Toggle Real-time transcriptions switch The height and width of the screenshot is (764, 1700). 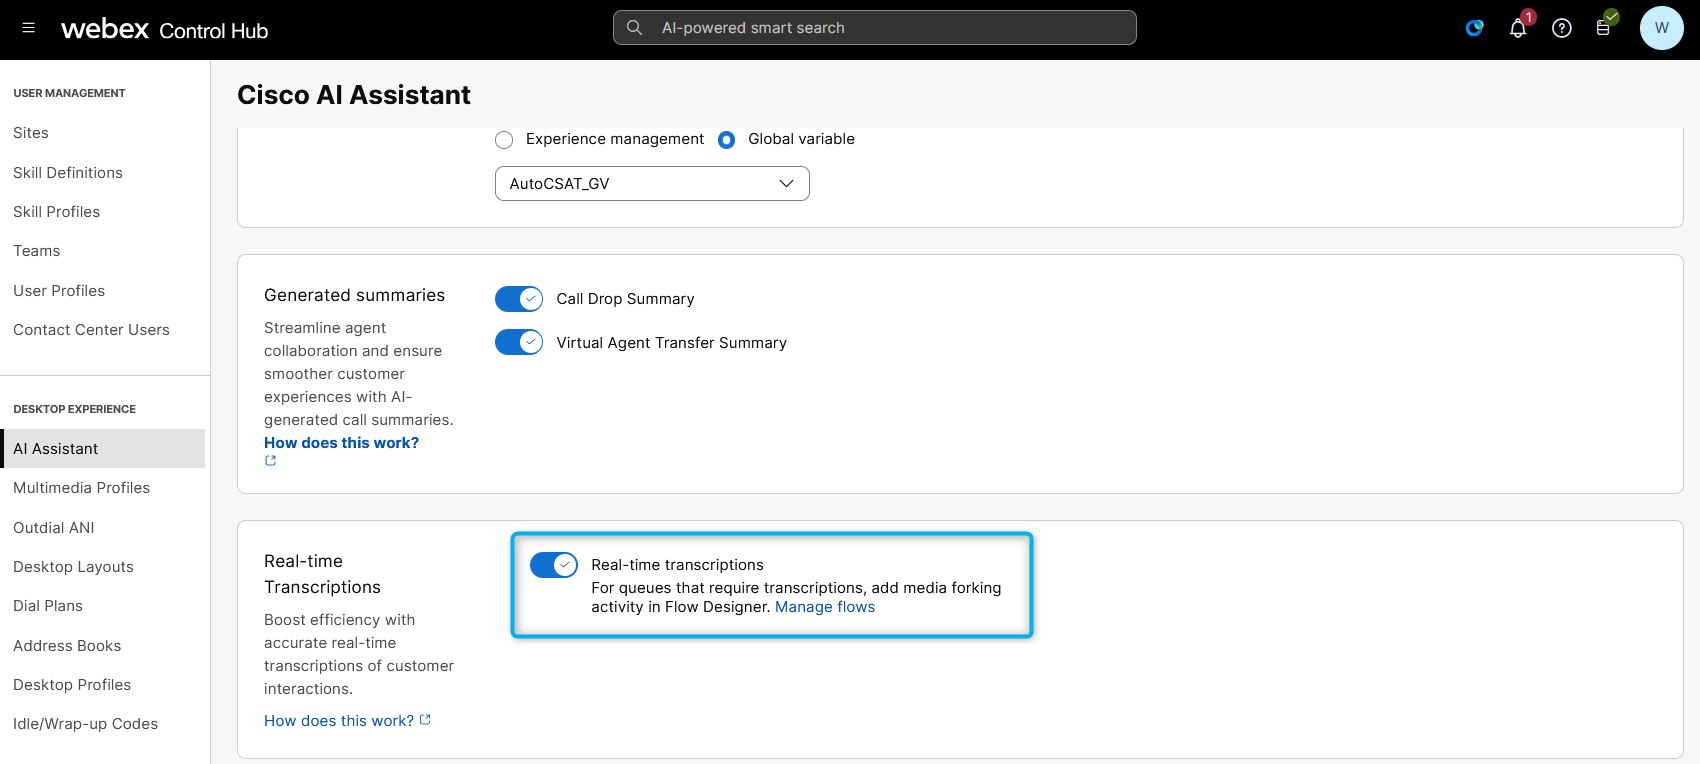(x=554, y=565)
